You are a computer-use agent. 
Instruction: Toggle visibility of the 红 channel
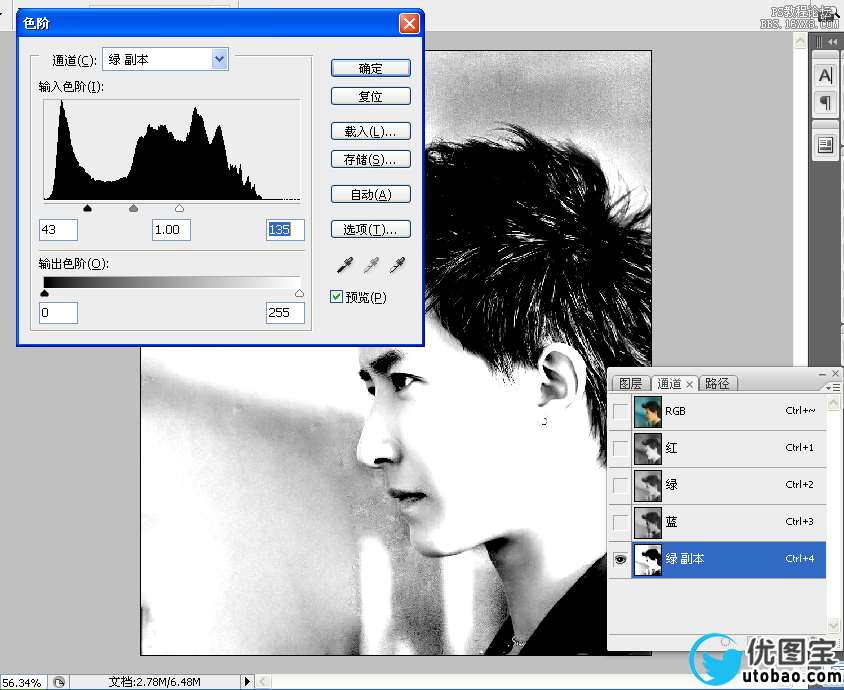(x=620, y=449)
